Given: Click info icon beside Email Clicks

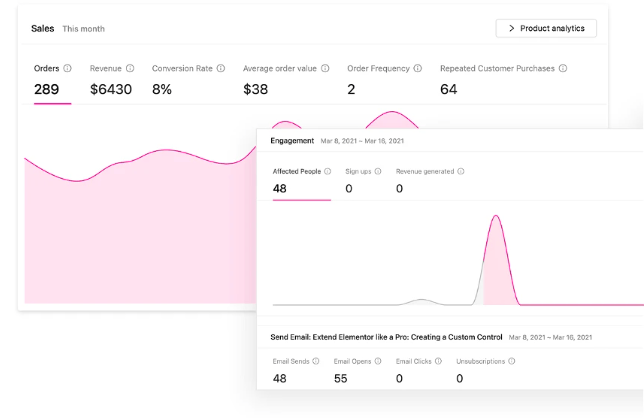Looking at the screenshot, I should [440, 361].
